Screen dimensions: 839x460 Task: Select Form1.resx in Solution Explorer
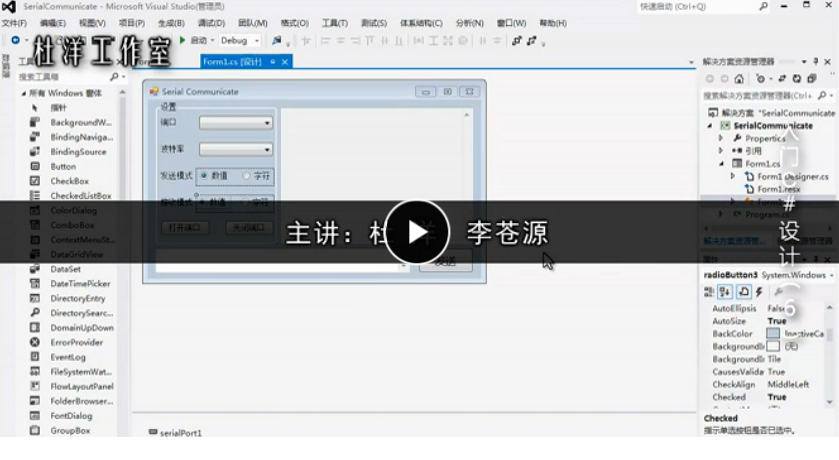779,189
